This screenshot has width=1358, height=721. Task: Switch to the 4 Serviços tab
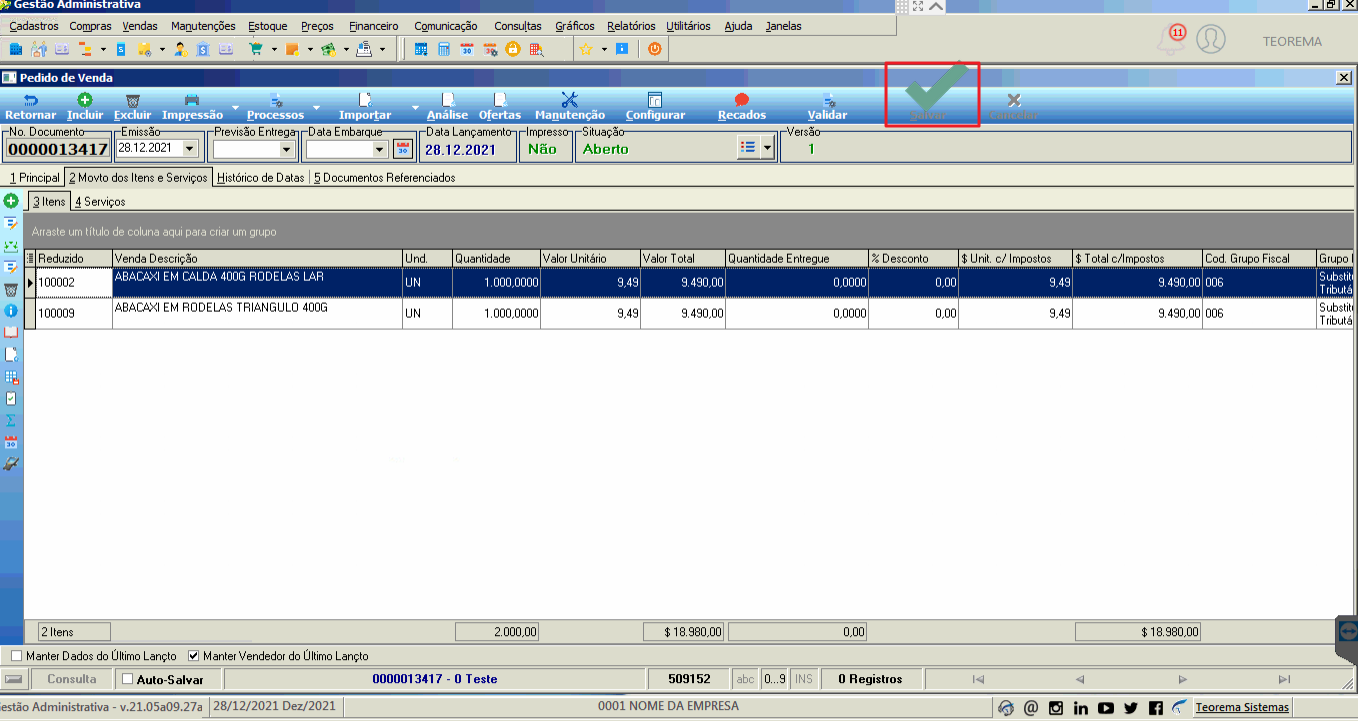(x=100, y=202)
